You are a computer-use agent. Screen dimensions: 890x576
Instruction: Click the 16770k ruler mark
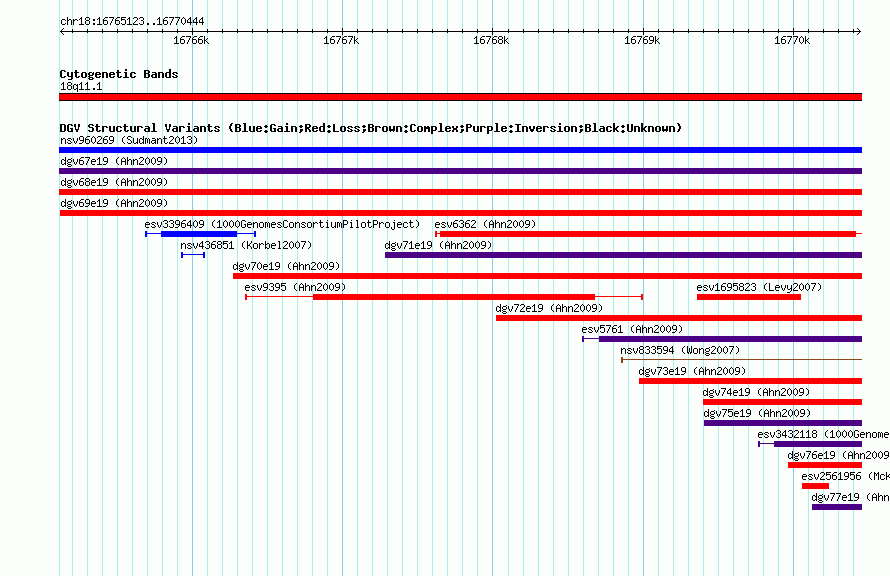pos(792,40)
